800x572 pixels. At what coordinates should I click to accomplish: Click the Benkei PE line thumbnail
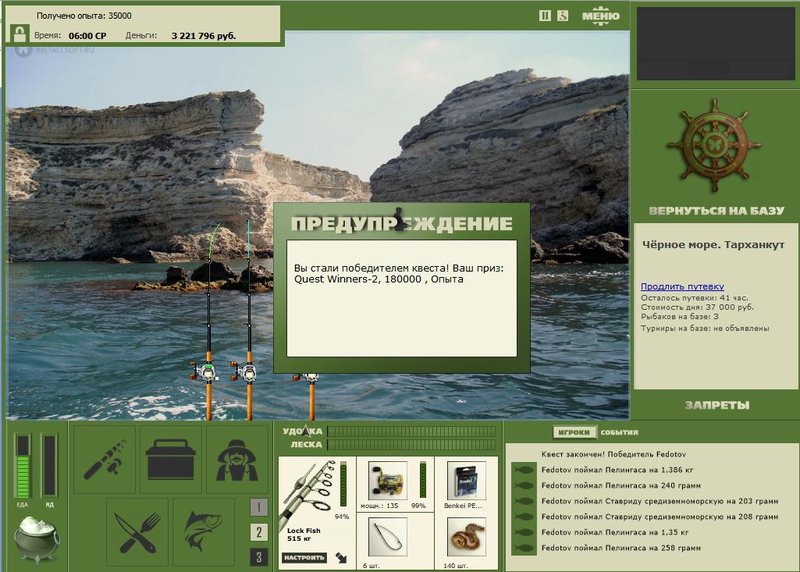pos(466,480)
